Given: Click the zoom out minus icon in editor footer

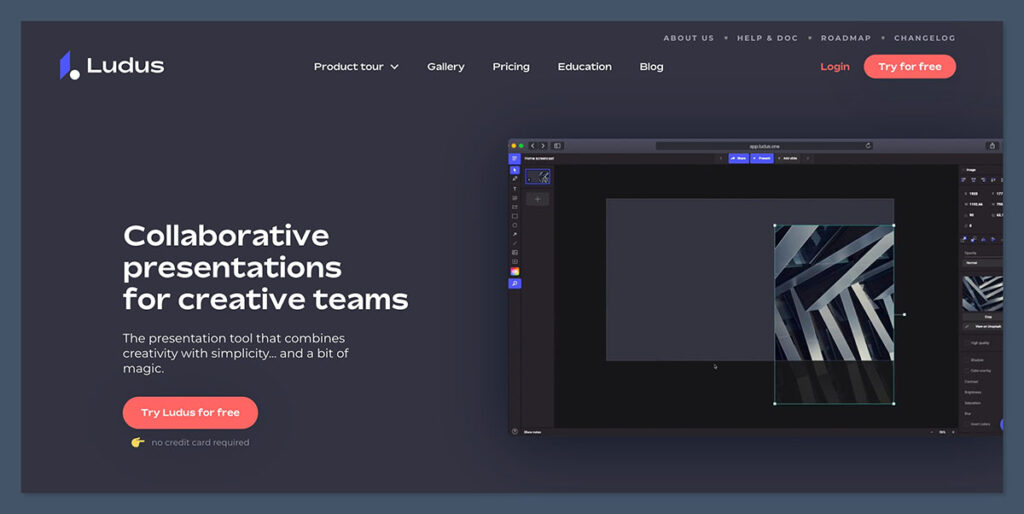Looking at the screenshot, I should tap(932, 432).
